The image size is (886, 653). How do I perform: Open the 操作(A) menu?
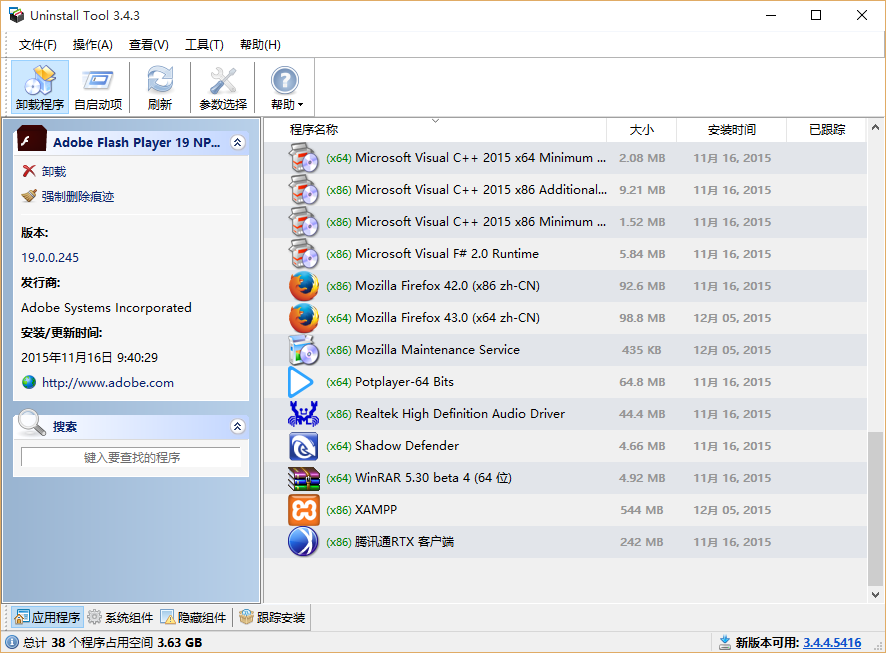93,45
